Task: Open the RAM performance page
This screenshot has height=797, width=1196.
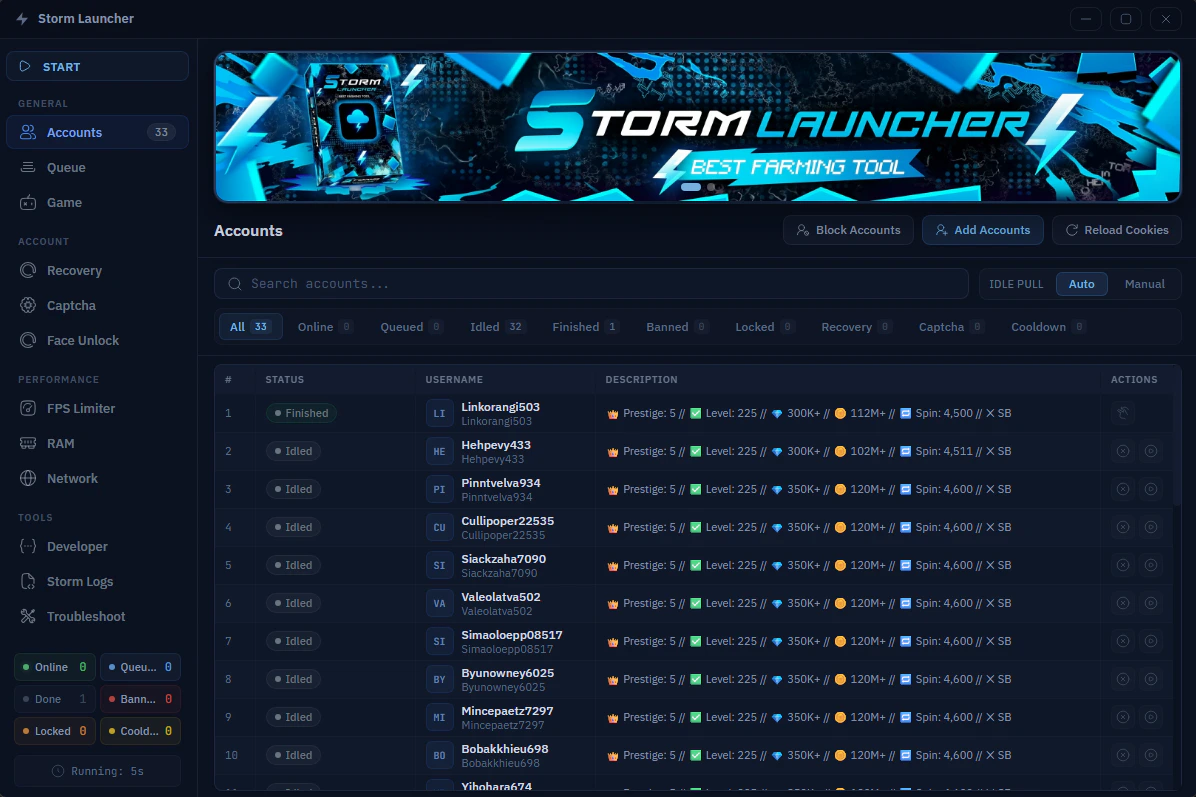Action: tap(97, 443)
